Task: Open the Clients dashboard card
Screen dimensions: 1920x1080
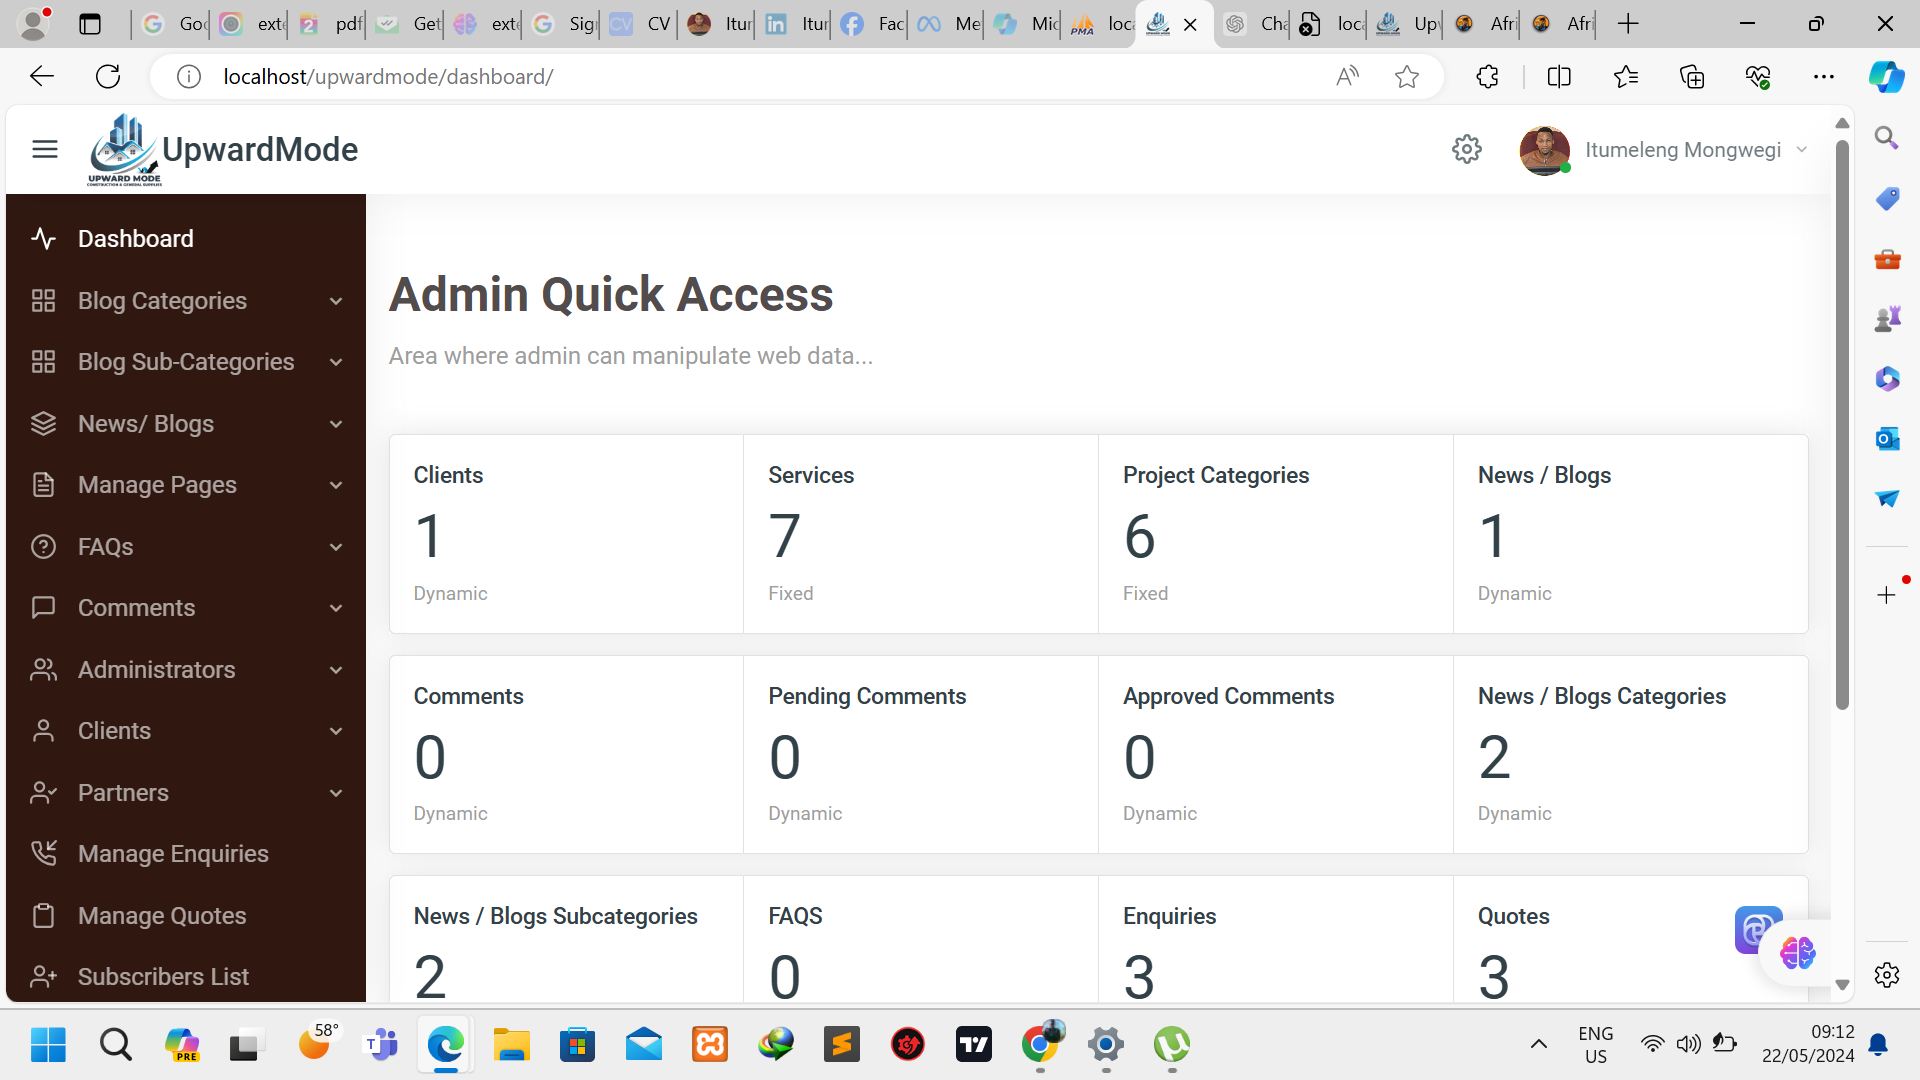Action: (x=566, y=533)
